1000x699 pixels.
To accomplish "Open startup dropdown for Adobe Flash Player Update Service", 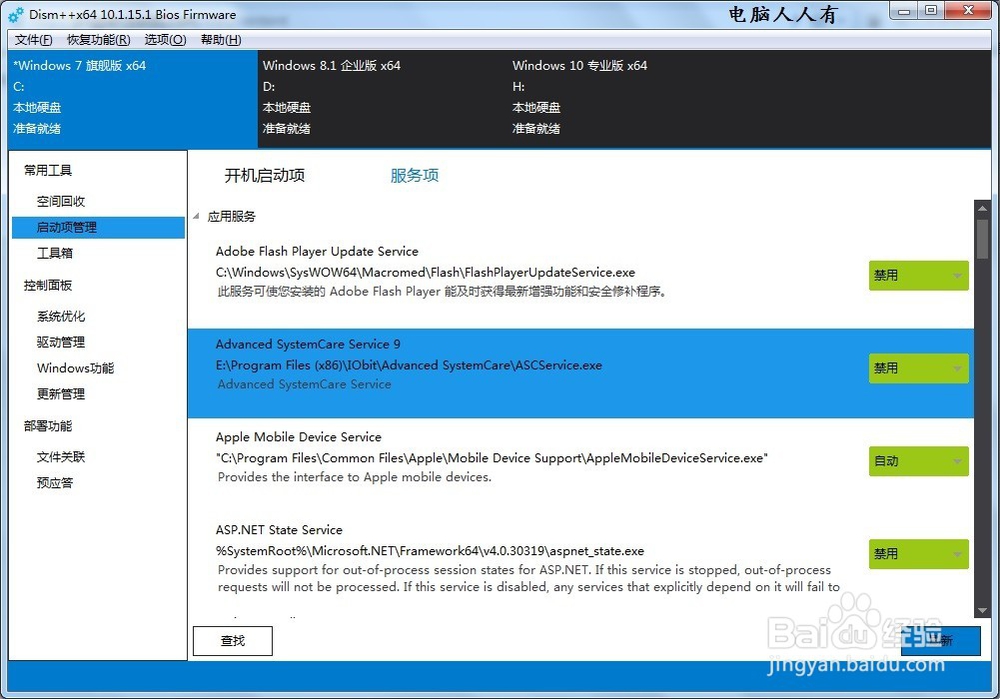I will [918, 276].
